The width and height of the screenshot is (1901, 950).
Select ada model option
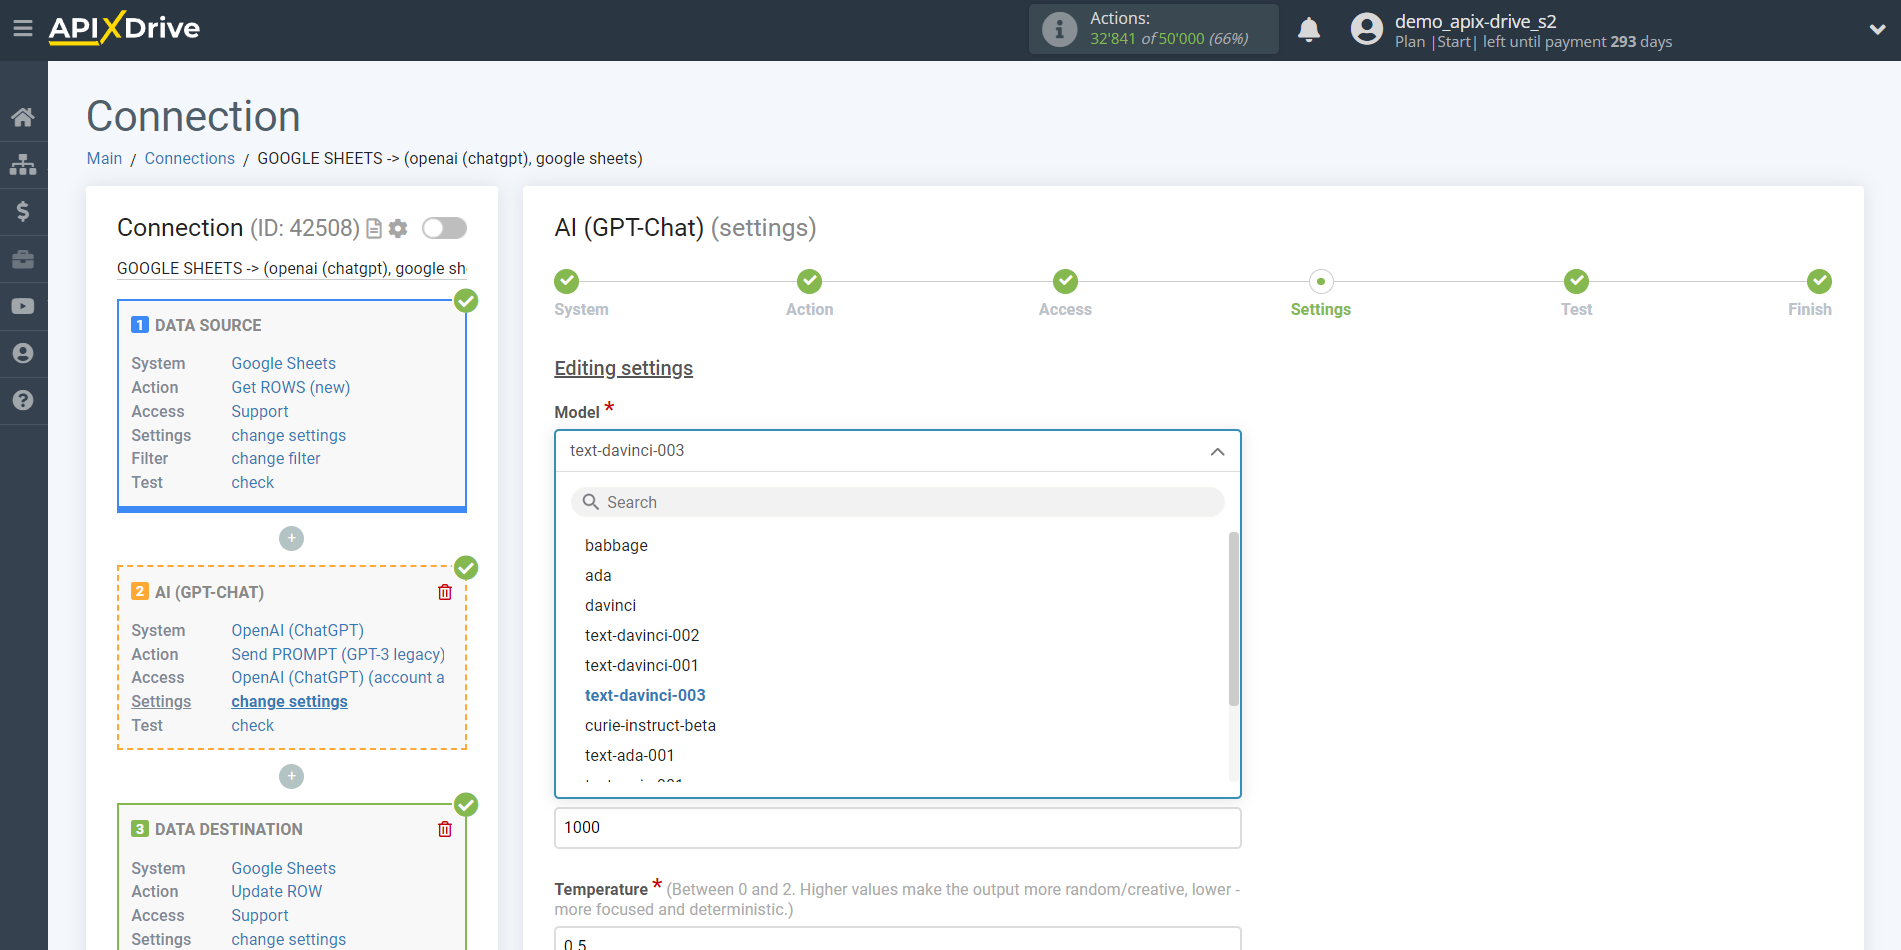(x=598, y=575)
